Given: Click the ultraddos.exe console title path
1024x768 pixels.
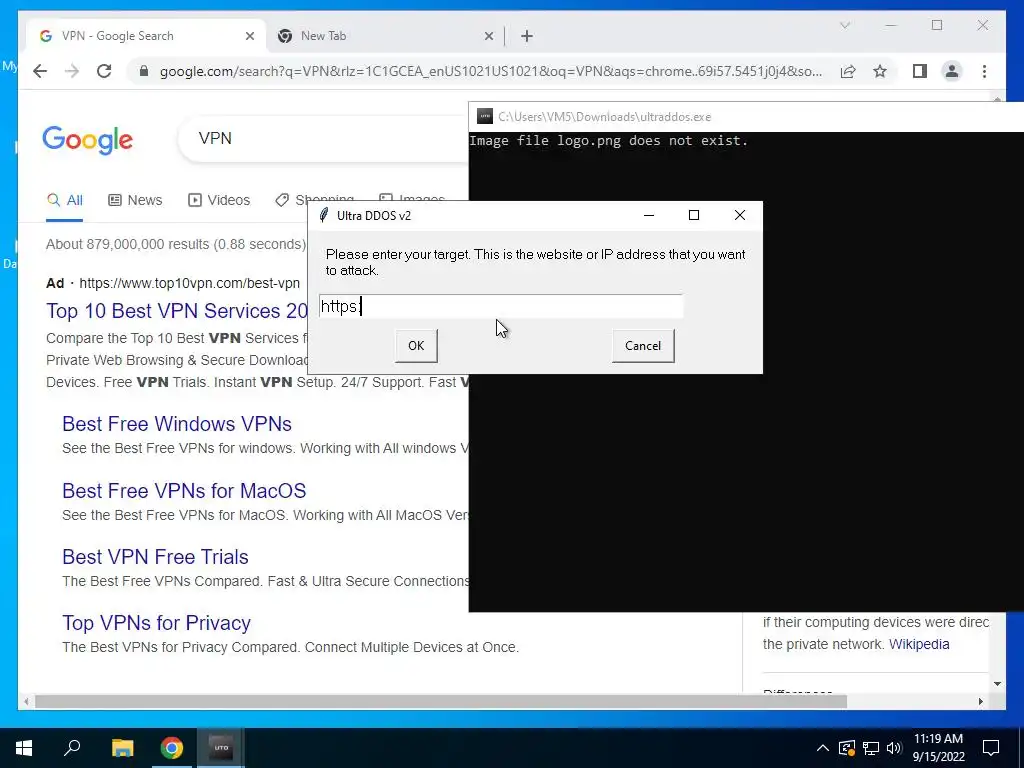Looking at the screenshot, I should pos(605,117).
